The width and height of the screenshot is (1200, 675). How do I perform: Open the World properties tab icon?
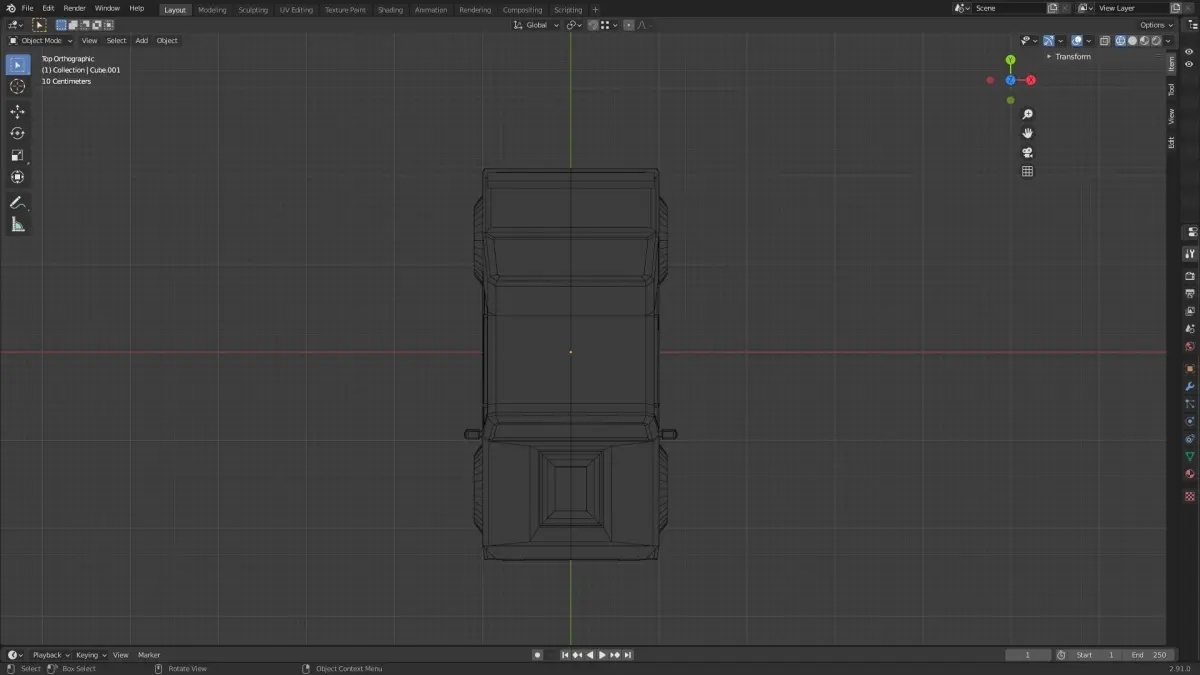pos(1189,347)
